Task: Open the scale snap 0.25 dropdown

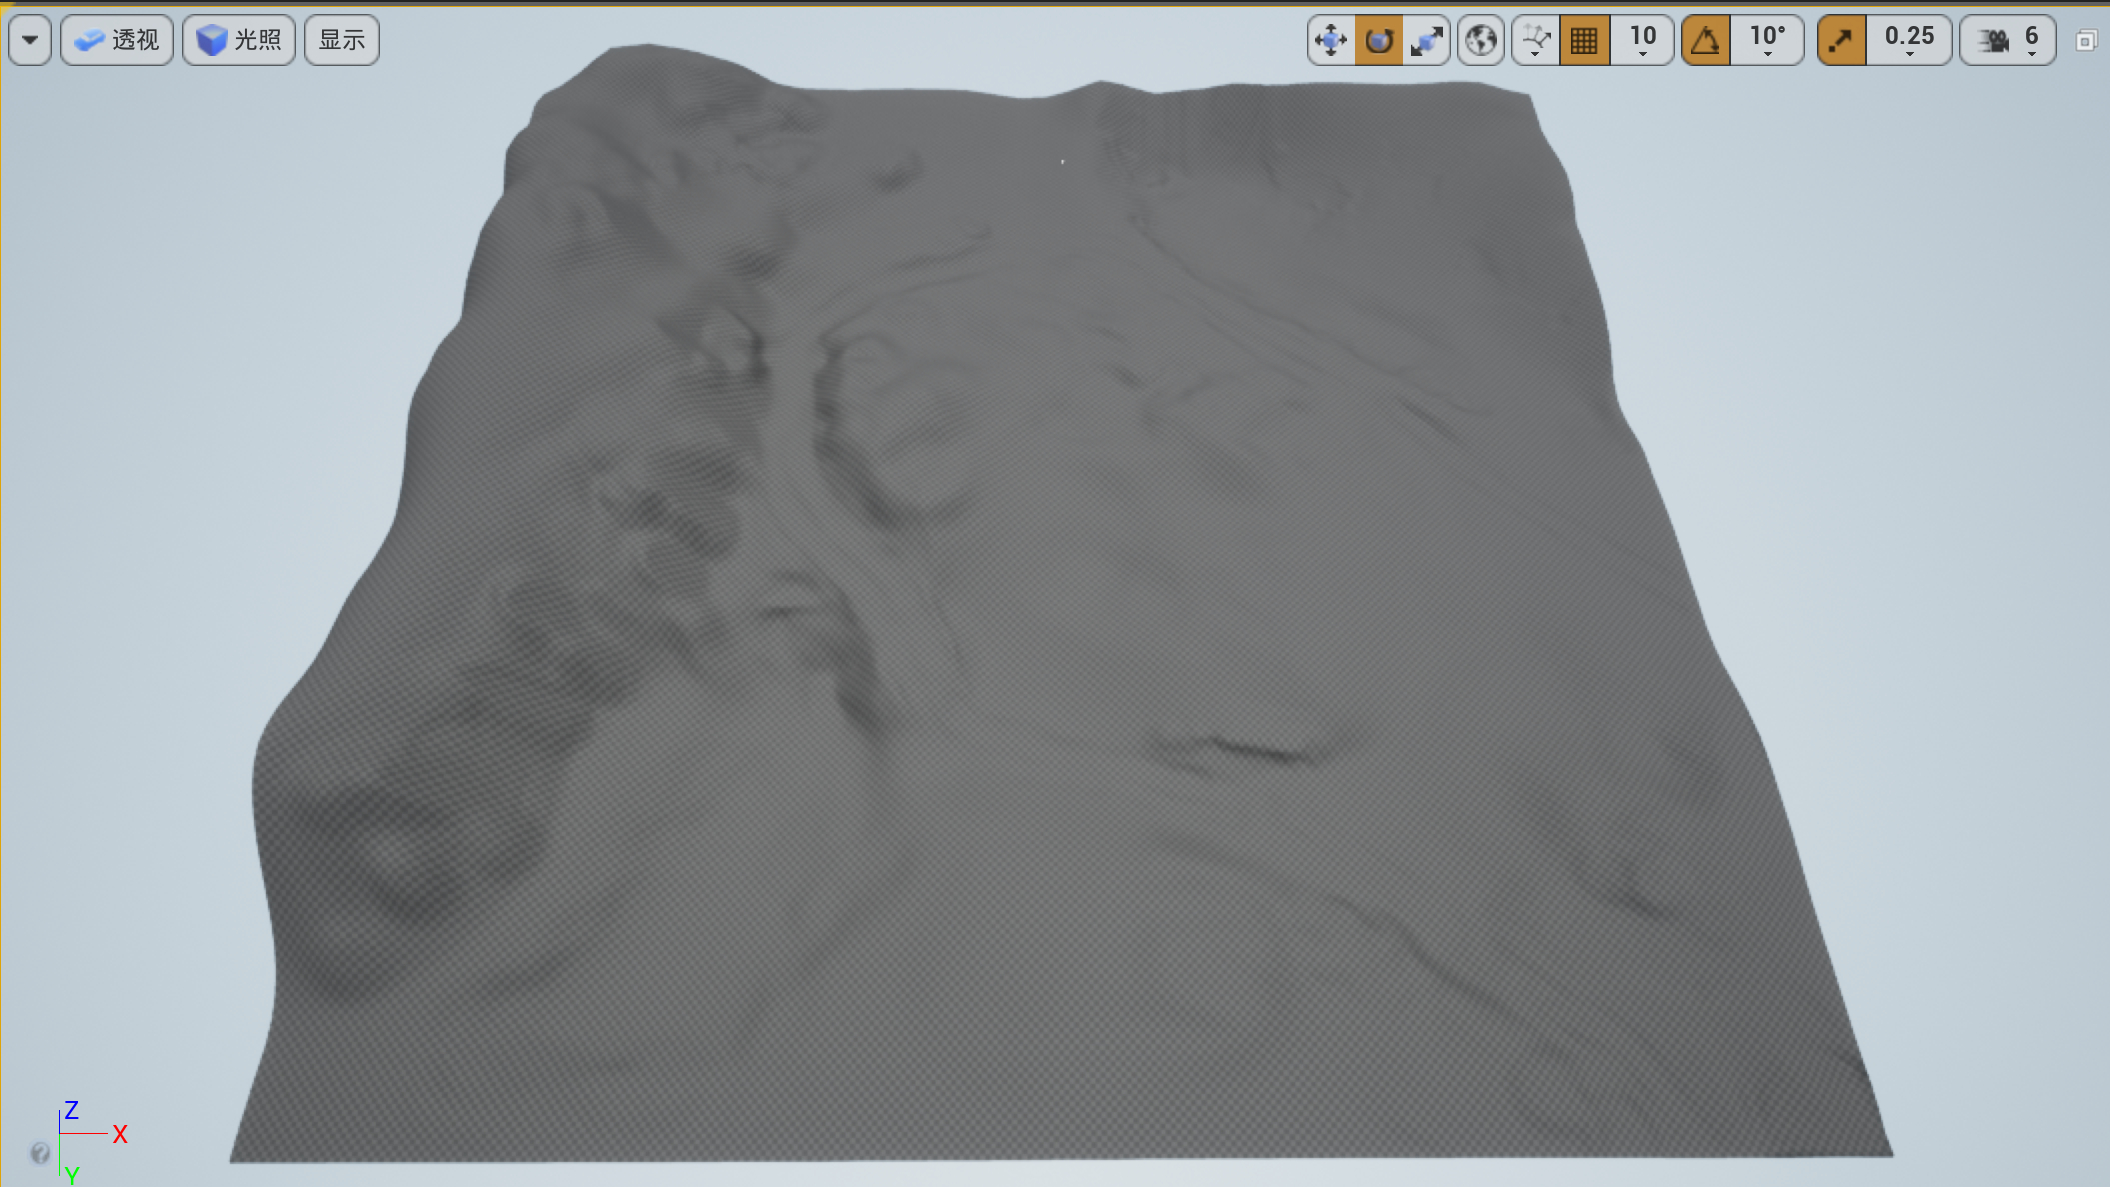Action: tap(1909, 40)
